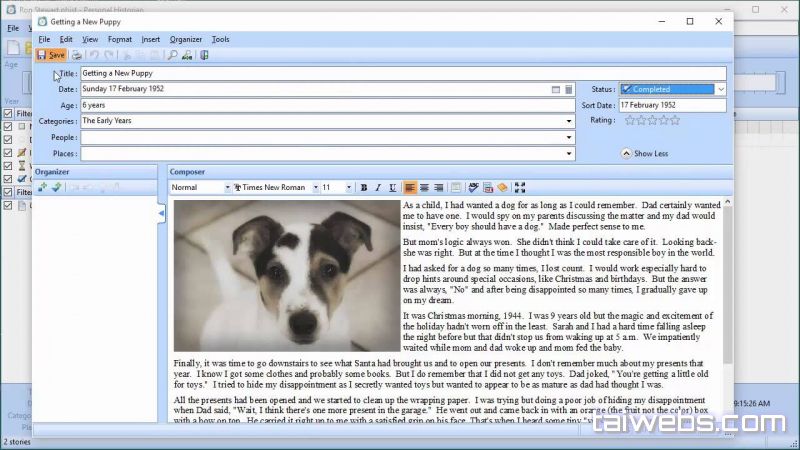
Task: Switch Composer to full screen mode
Action: (x=519, y=188)
